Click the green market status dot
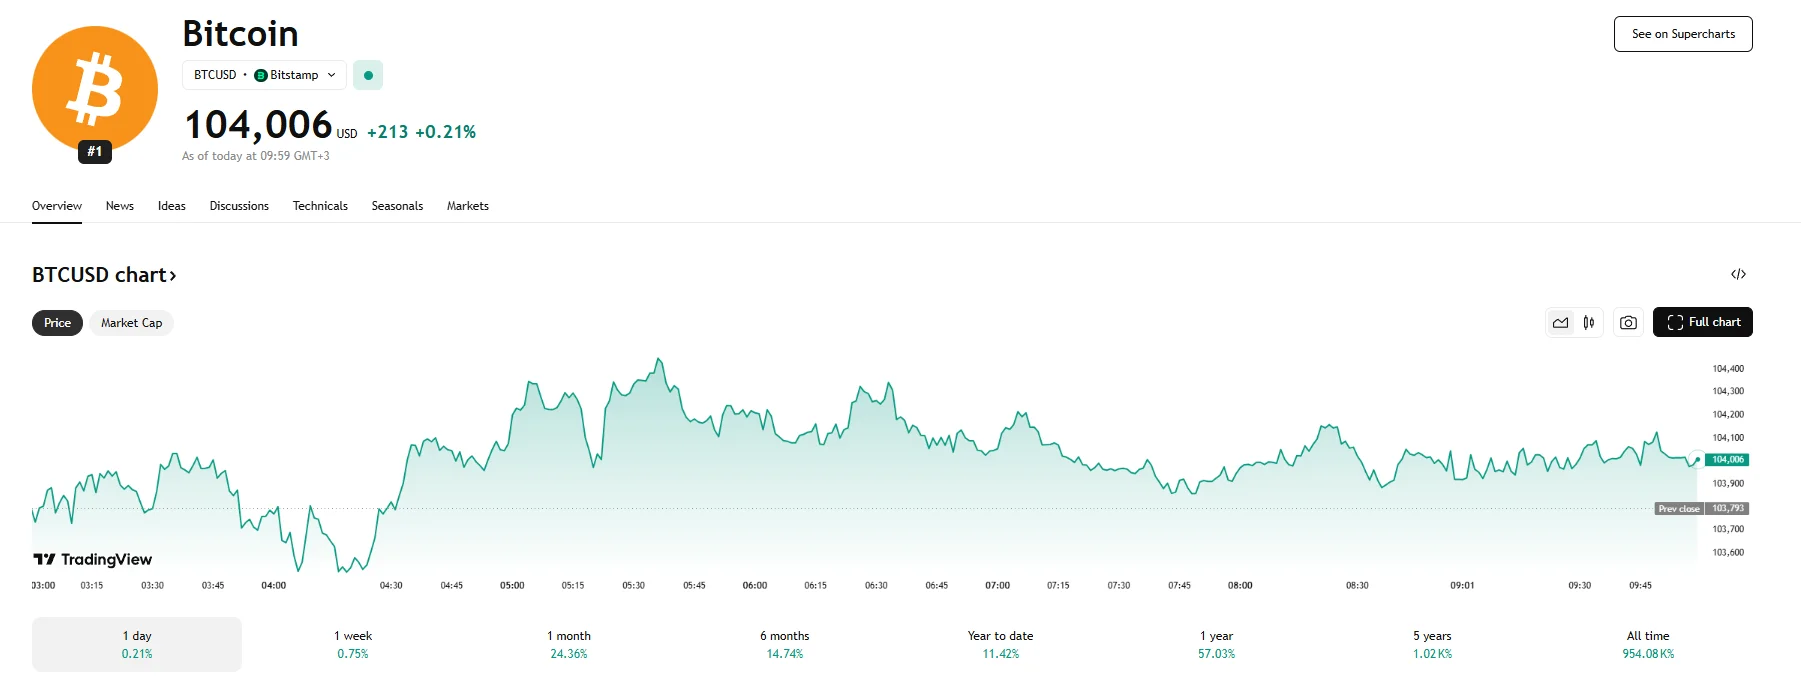 368,75
